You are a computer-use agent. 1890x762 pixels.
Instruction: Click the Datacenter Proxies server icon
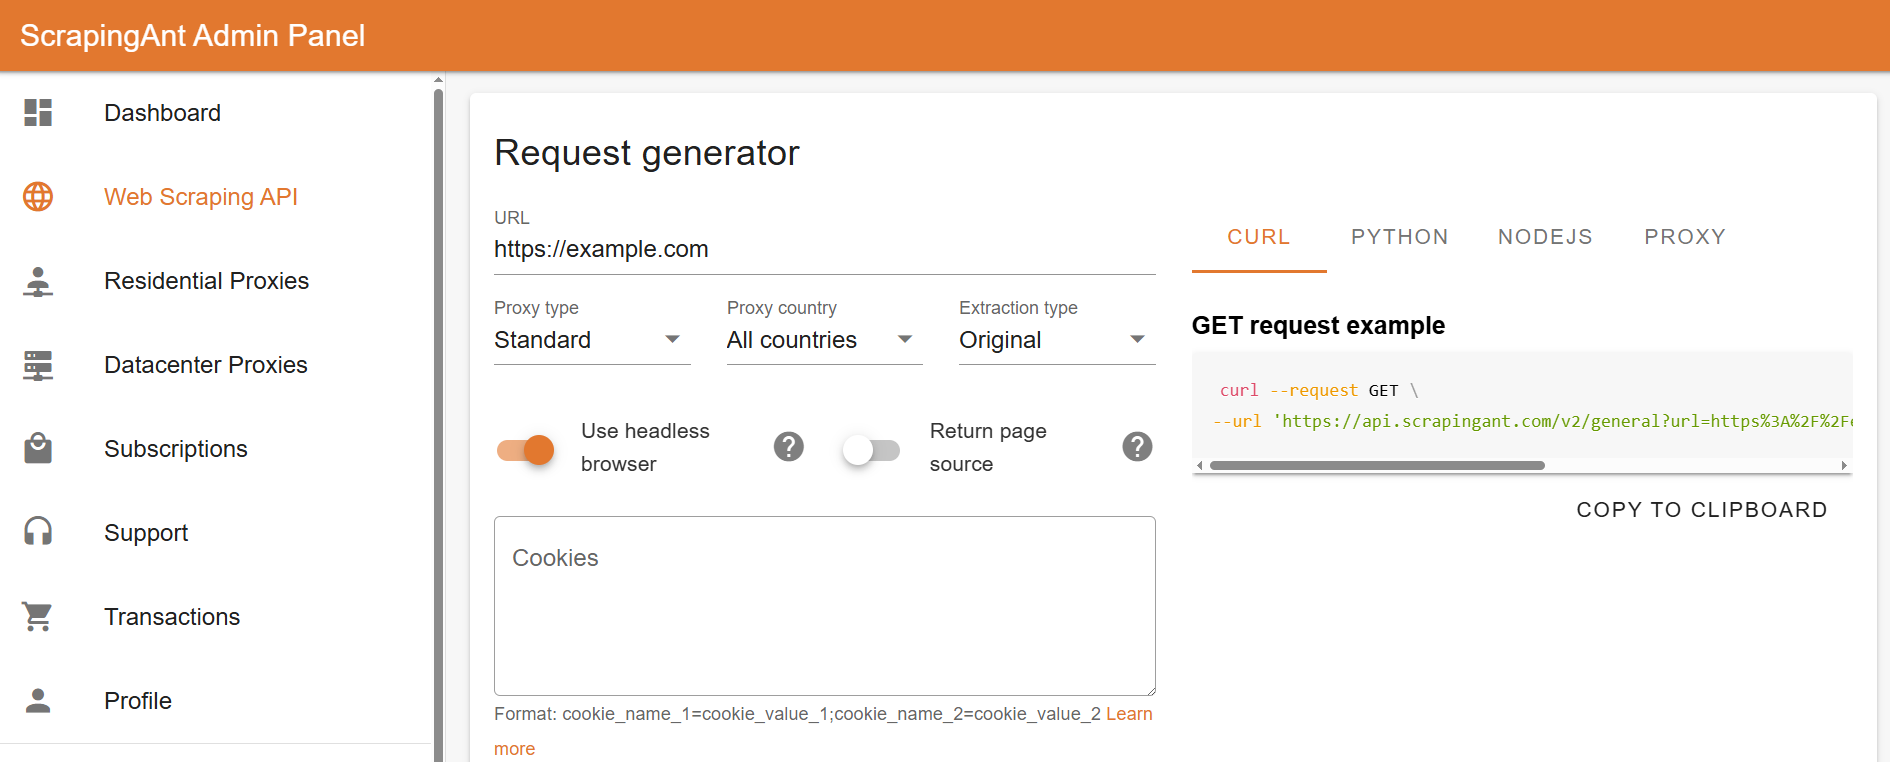(x=38, y=365)
